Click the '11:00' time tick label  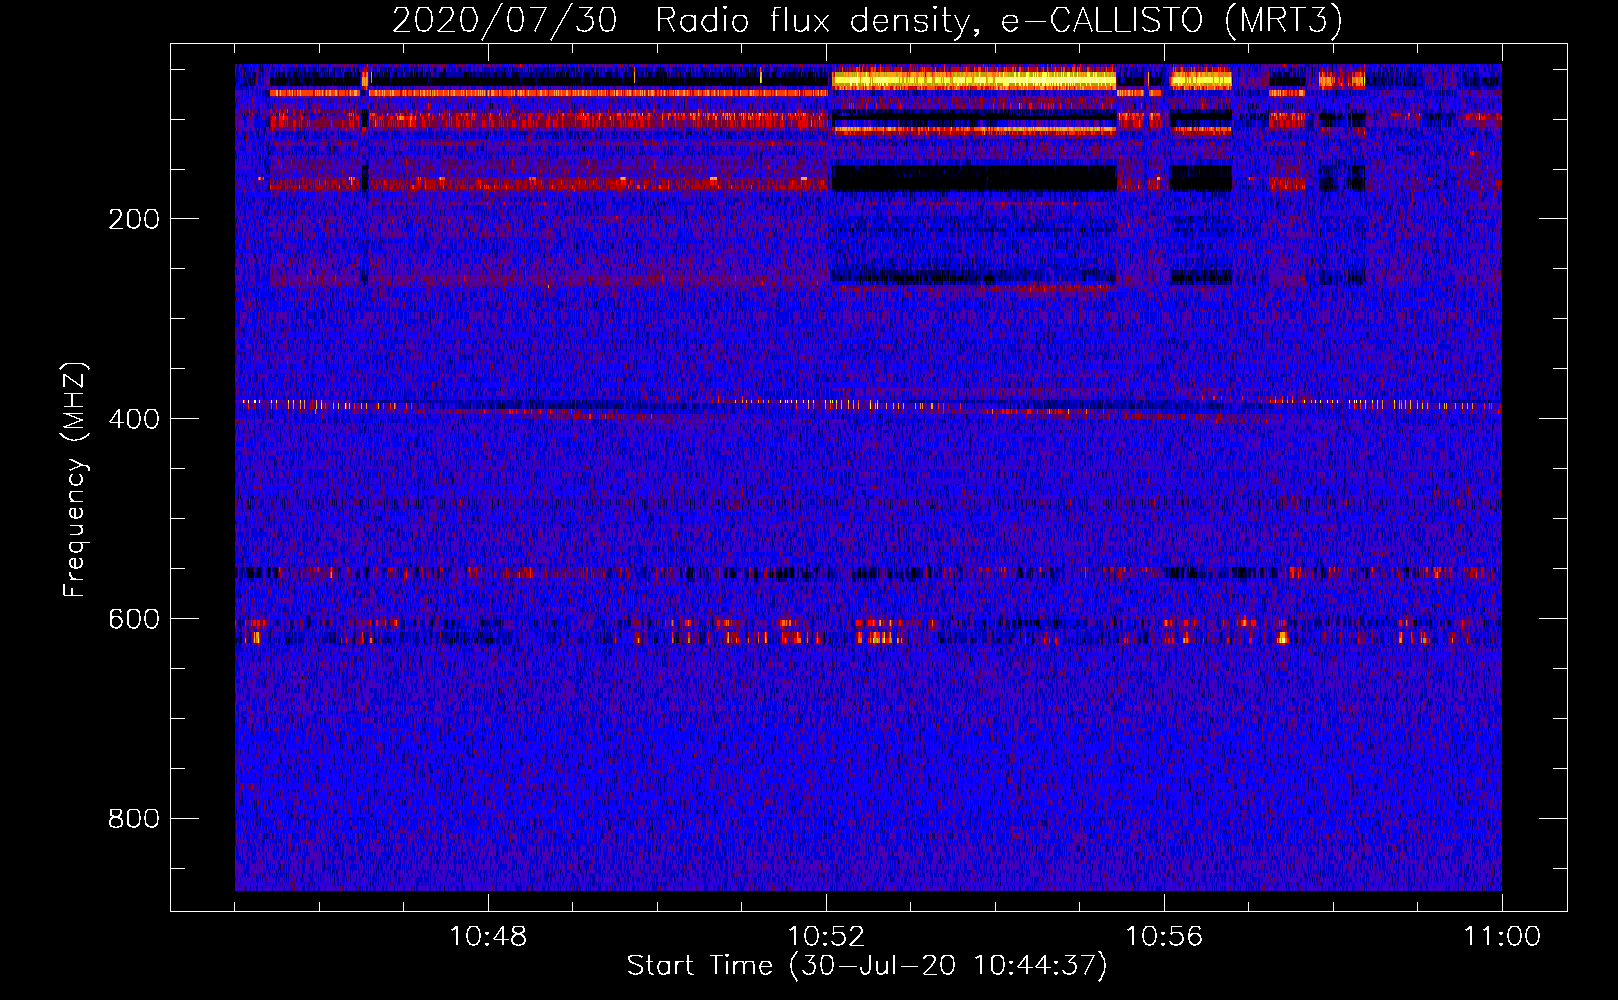(1502, 937)
